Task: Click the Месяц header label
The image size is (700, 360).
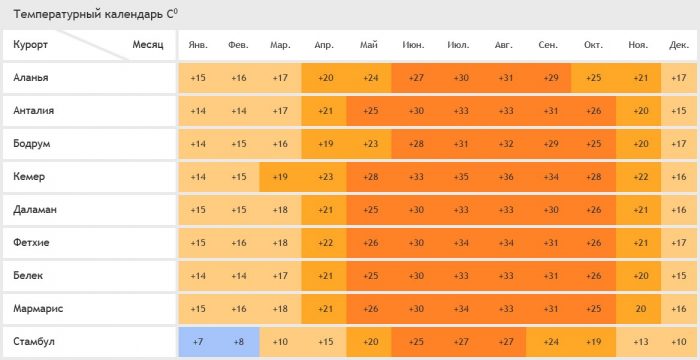Action: [148, 45]
